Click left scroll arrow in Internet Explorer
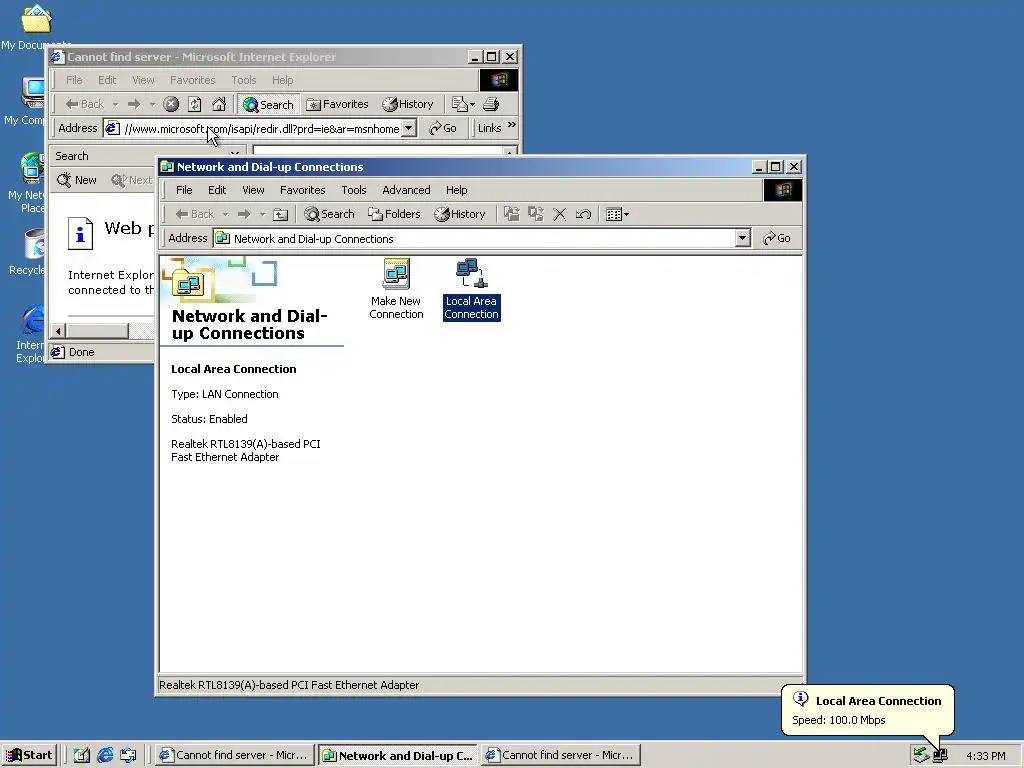The height and width of the screenshot is (768, 1024). (58, 331)
